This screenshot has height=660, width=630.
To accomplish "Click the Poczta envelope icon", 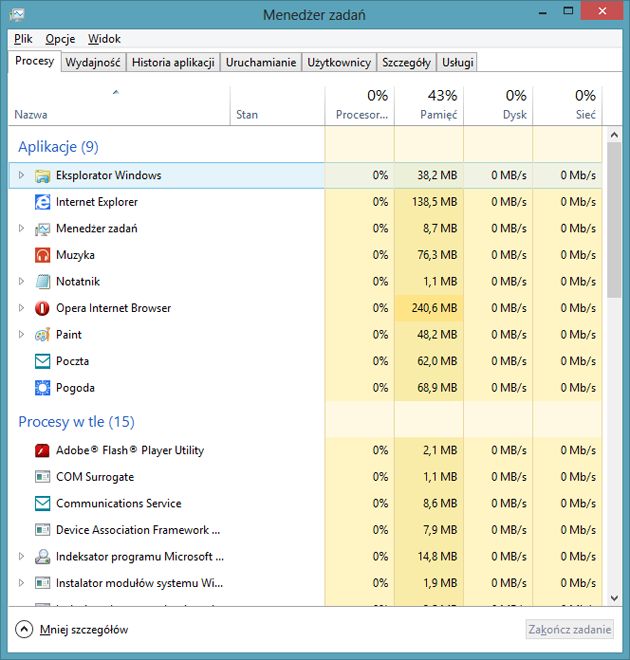I will 42,361.
